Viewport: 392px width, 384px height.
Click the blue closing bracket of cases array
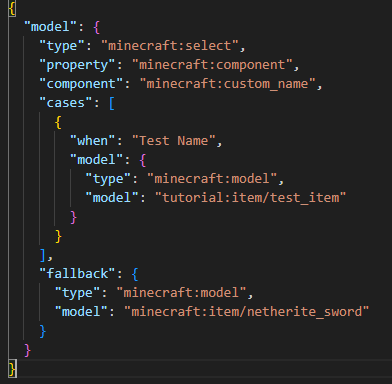pos(43,255)
